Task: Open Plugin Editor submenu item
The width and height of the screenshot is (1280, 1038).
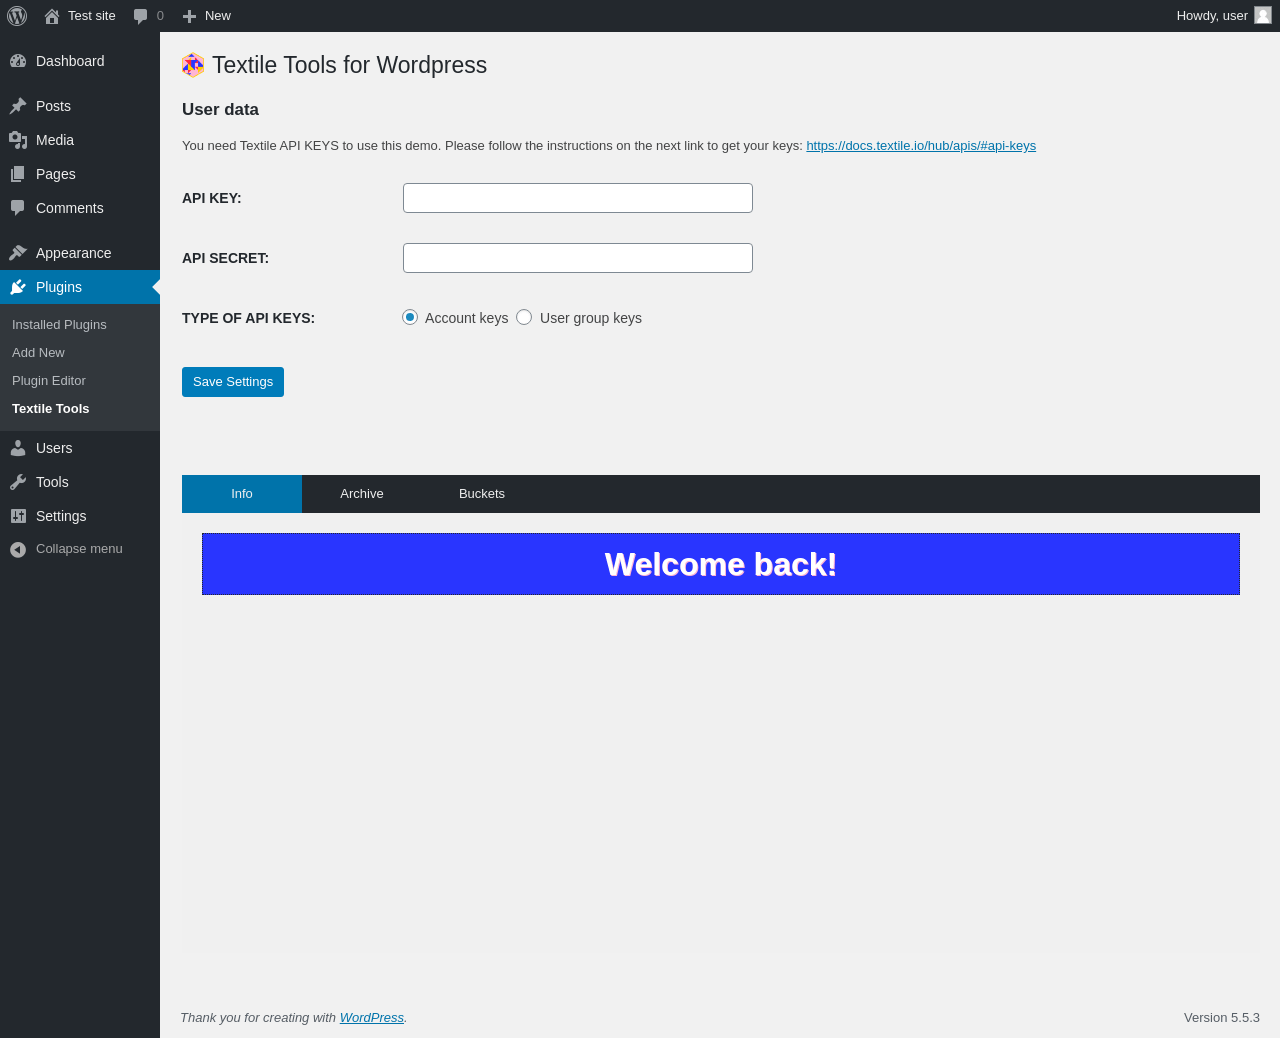Action: click(x=49, y=381)
